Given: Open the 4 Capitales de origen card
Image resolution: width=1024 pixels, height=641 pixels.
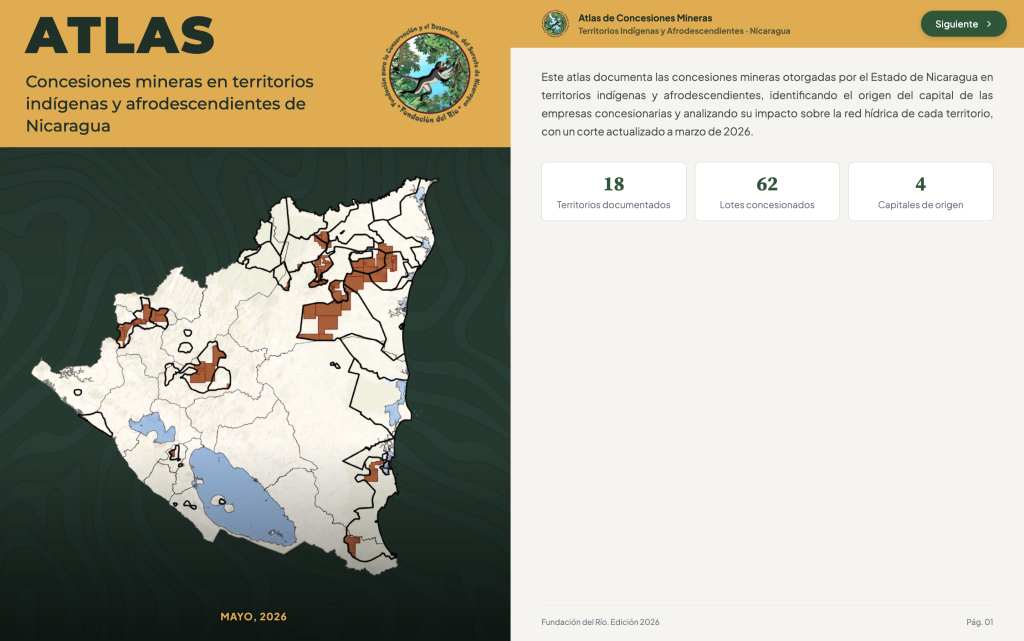Looking at the screenshot, I should [x=920, y=191].
